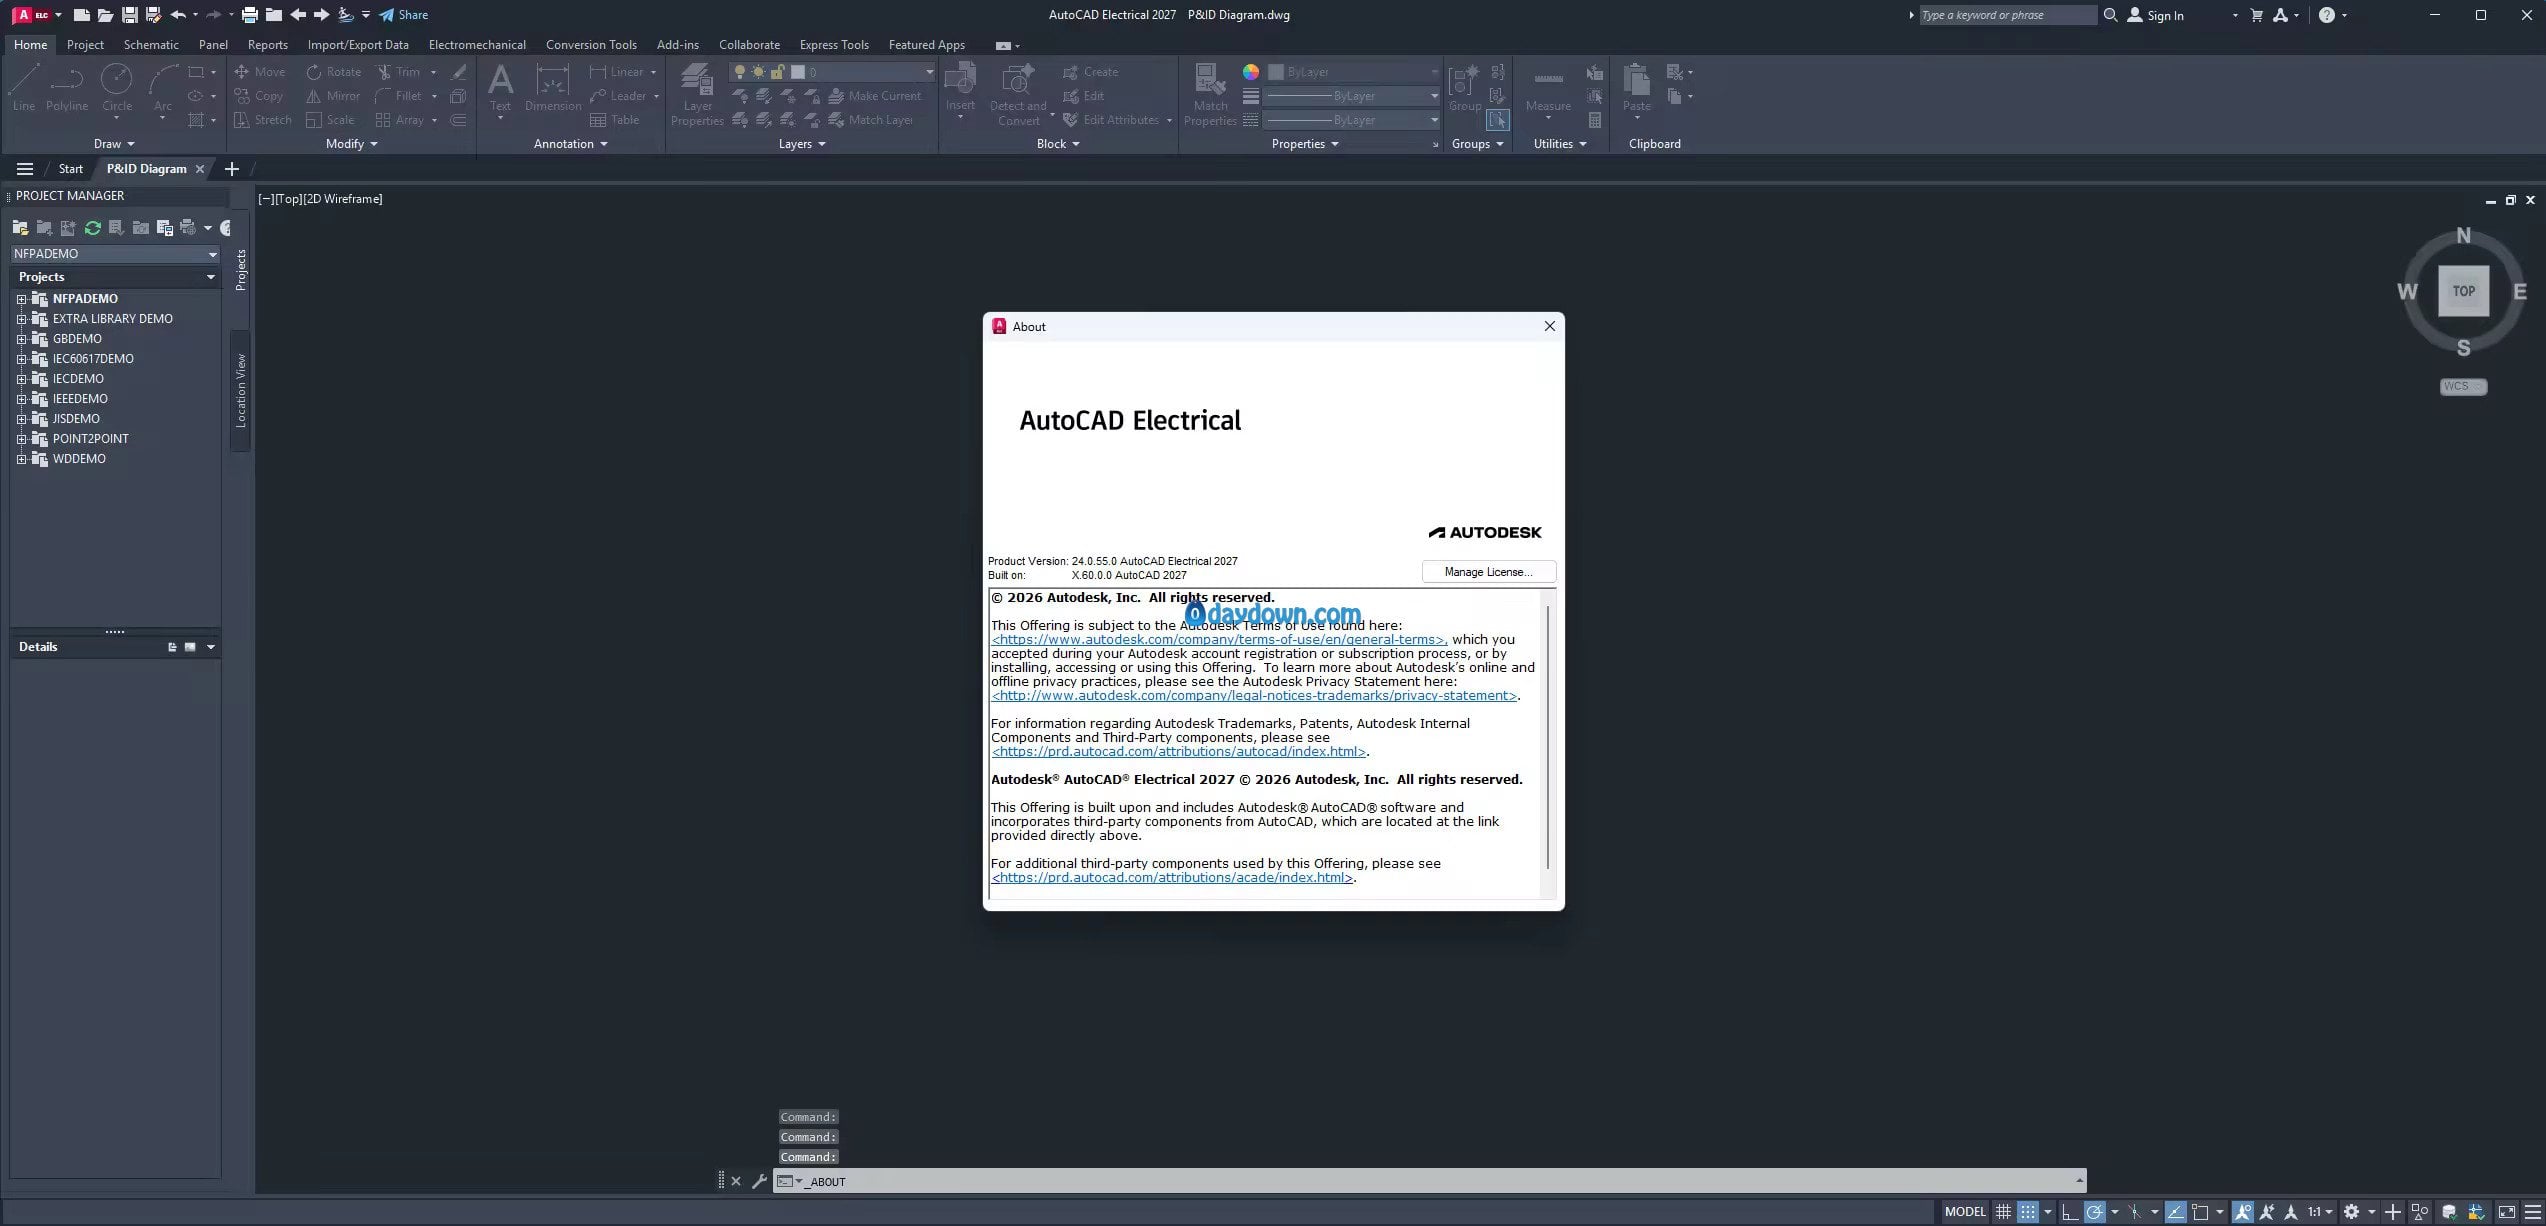Open the Start drawing tab

(70, 169)
